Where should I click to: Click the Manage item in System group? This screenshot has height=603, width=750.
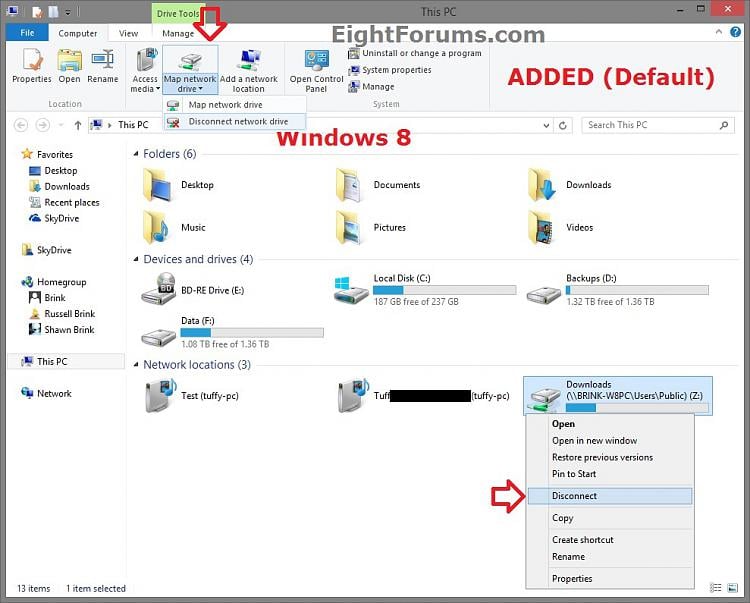pos(372,87)
